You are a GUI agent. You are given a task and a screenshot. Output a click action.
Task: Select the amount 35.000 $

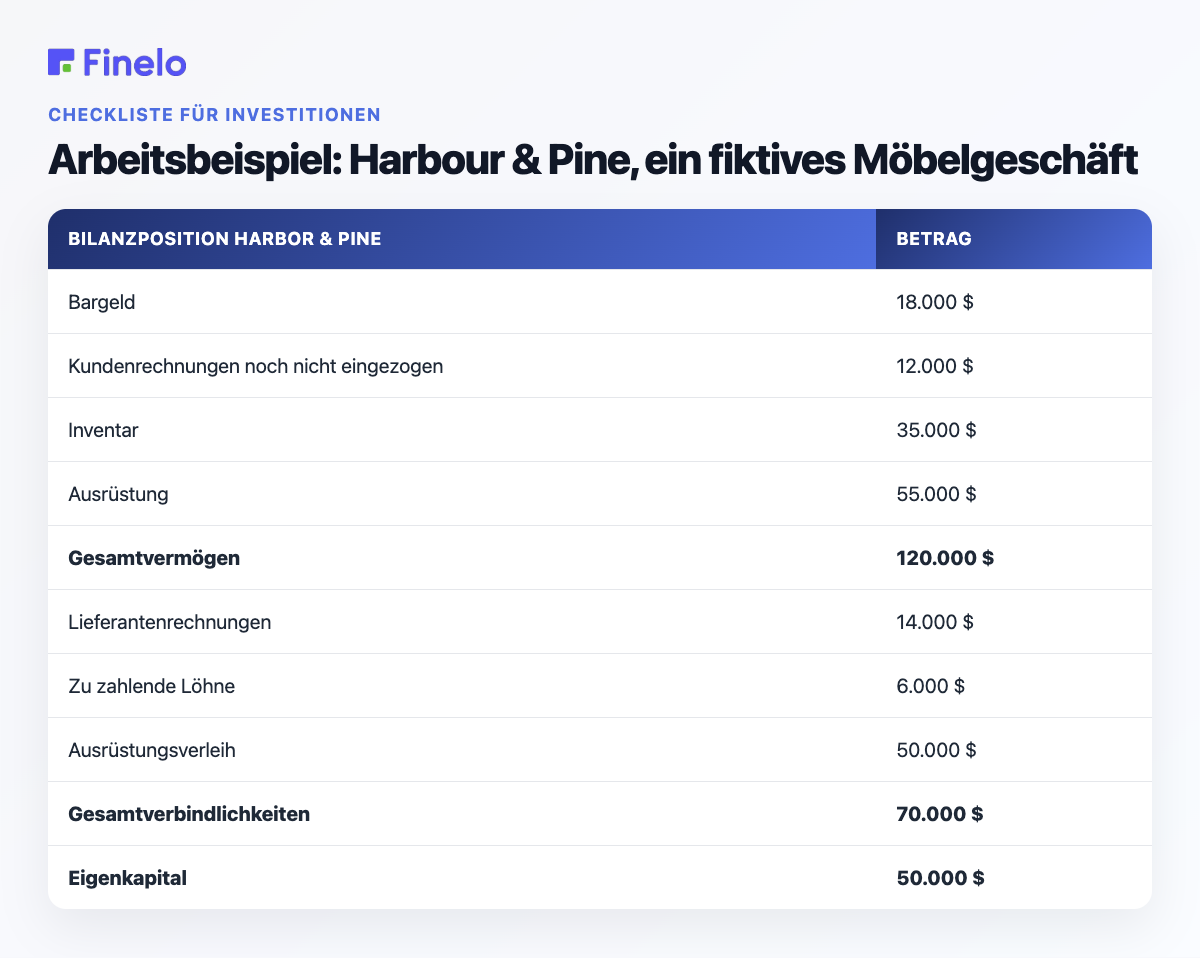pyautogui.click(x=936, y=430)
